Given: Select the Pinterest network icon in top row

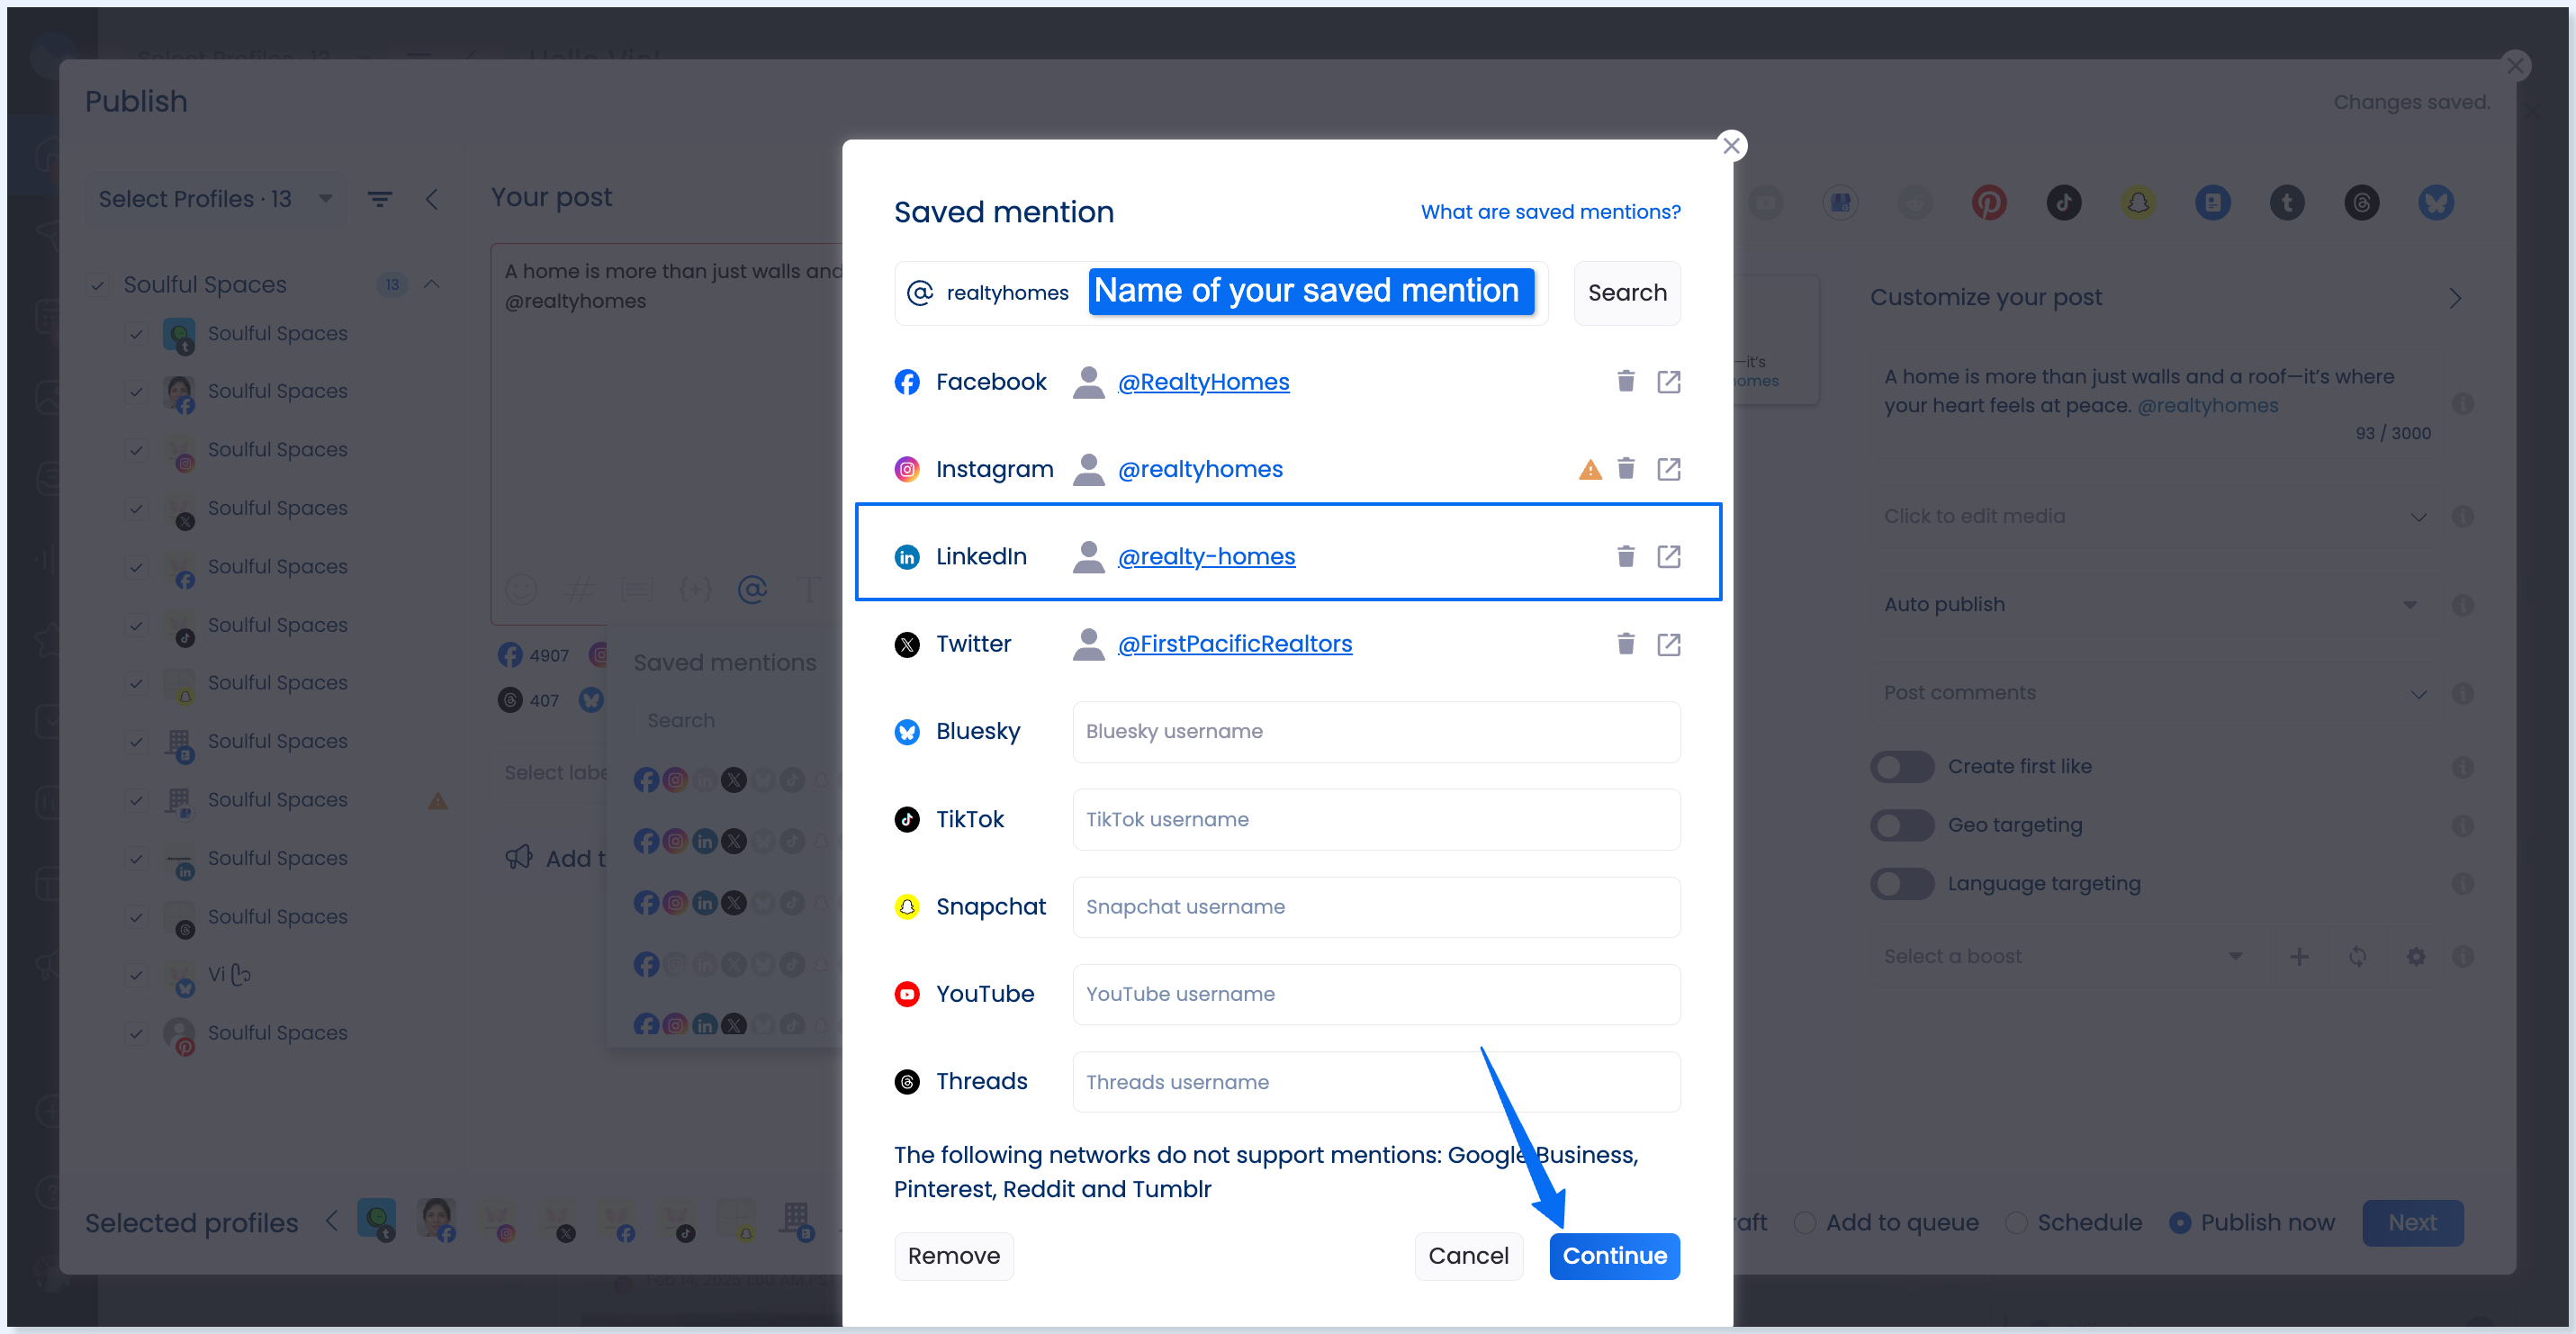Looking at the screenshot, I should (1988, 203).
